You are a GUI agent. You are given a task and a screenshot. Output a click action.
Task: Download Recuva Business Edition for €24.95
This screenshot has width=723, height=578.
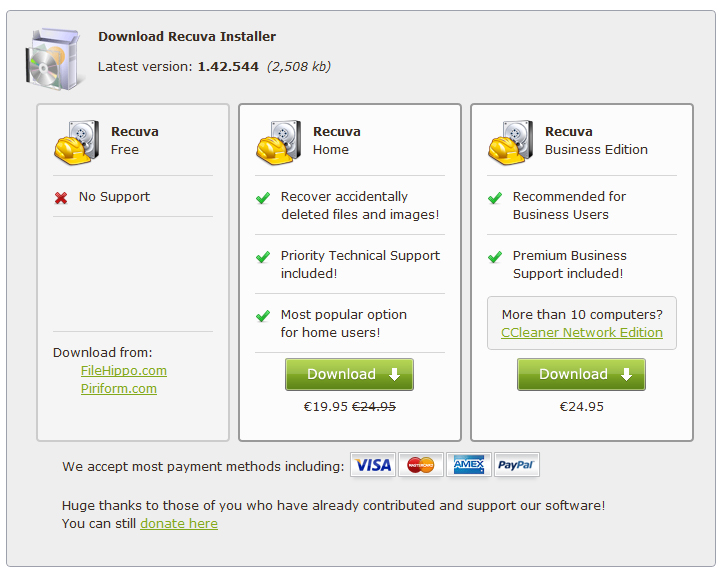click(x=581, y=374)
